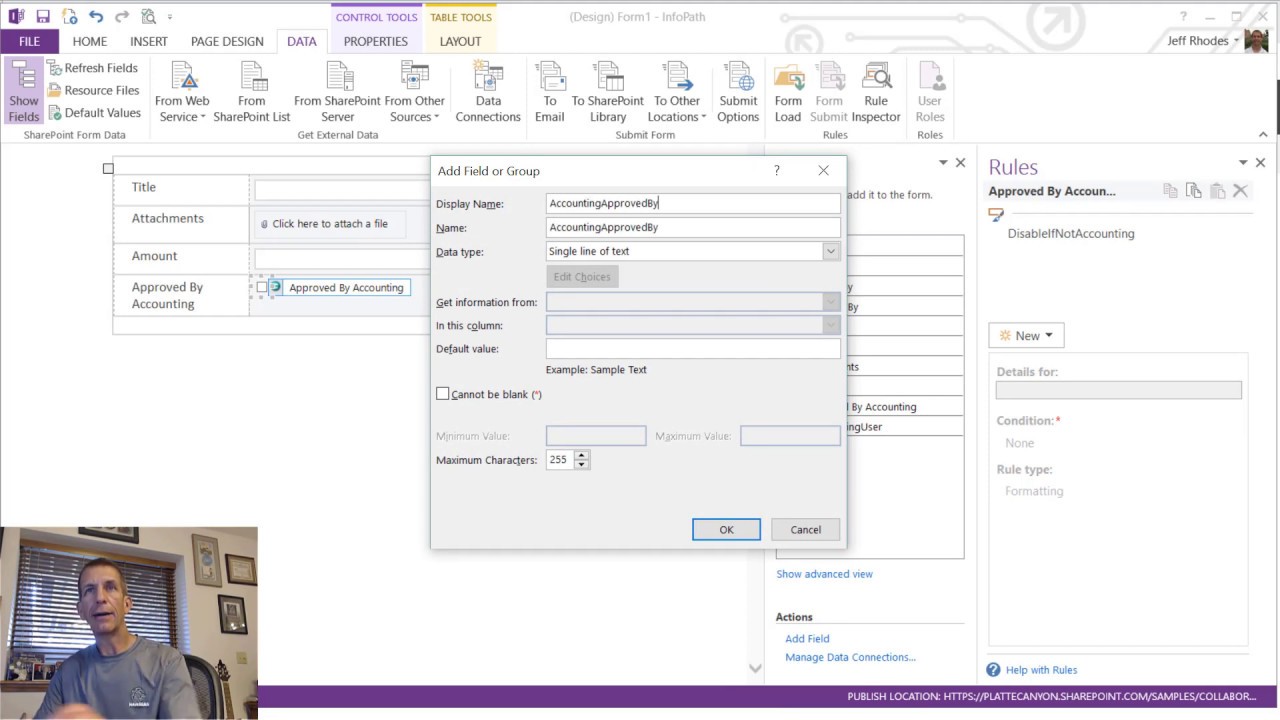Click the Undo arrow in title bar

(96, 16)
